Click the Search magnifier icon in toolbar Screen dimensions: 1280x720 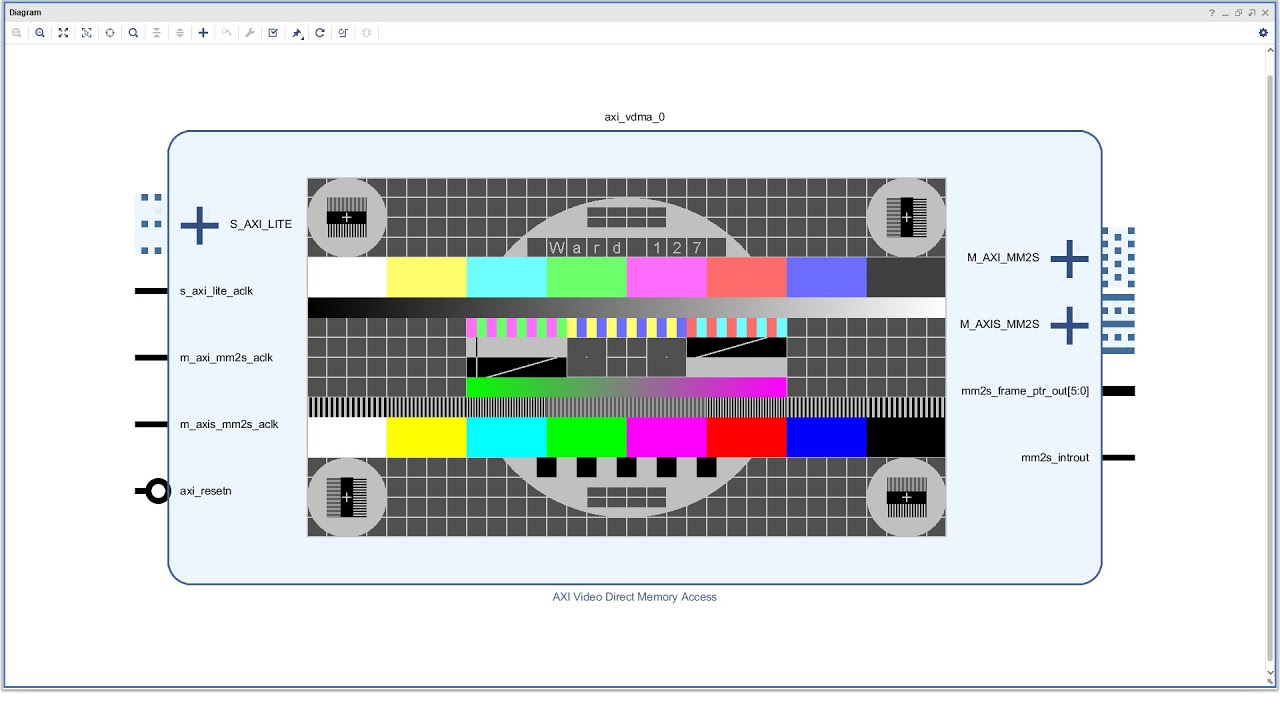click(133, 33)
